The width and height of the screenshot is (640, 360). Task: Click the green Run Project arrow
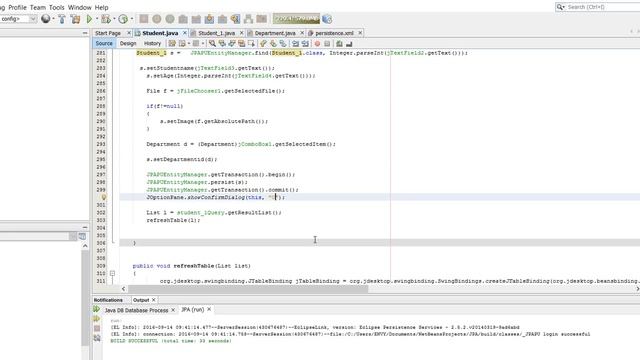click(89, 19)
